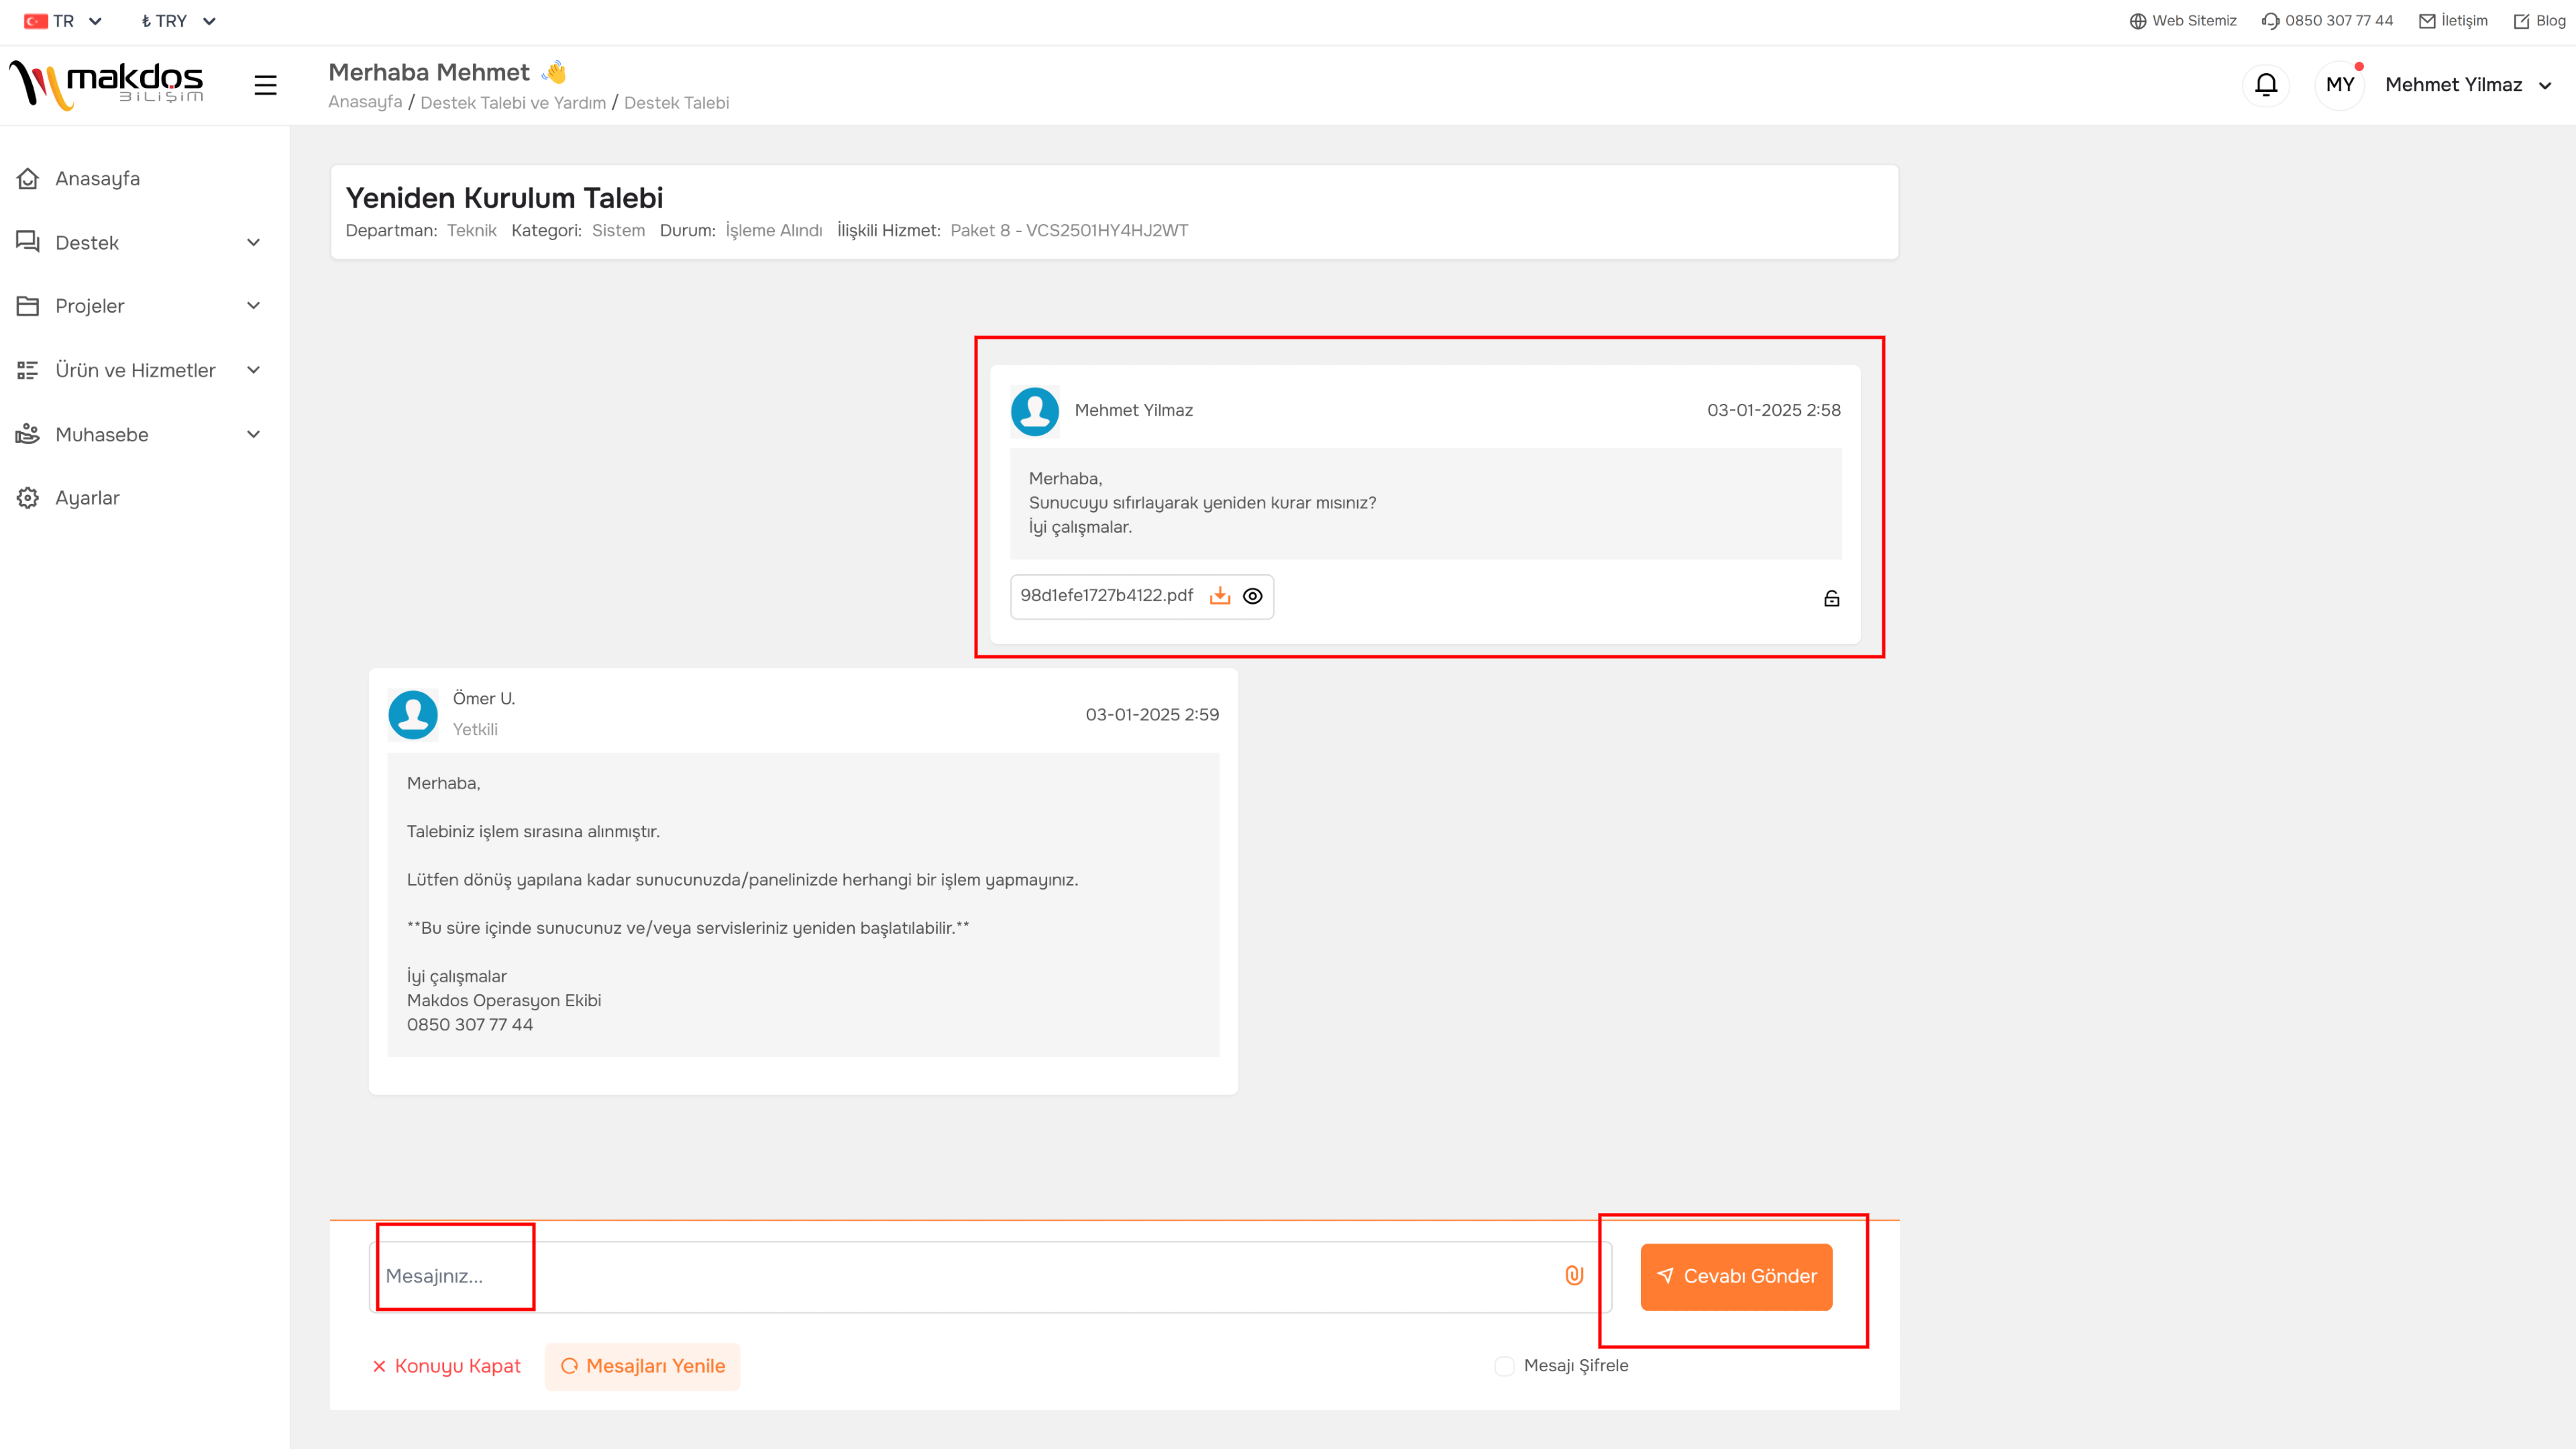Click the 98d1efe1727b4122.pdf file name
This screenshot has height=1449, width=2576.
click(1106, 595)
